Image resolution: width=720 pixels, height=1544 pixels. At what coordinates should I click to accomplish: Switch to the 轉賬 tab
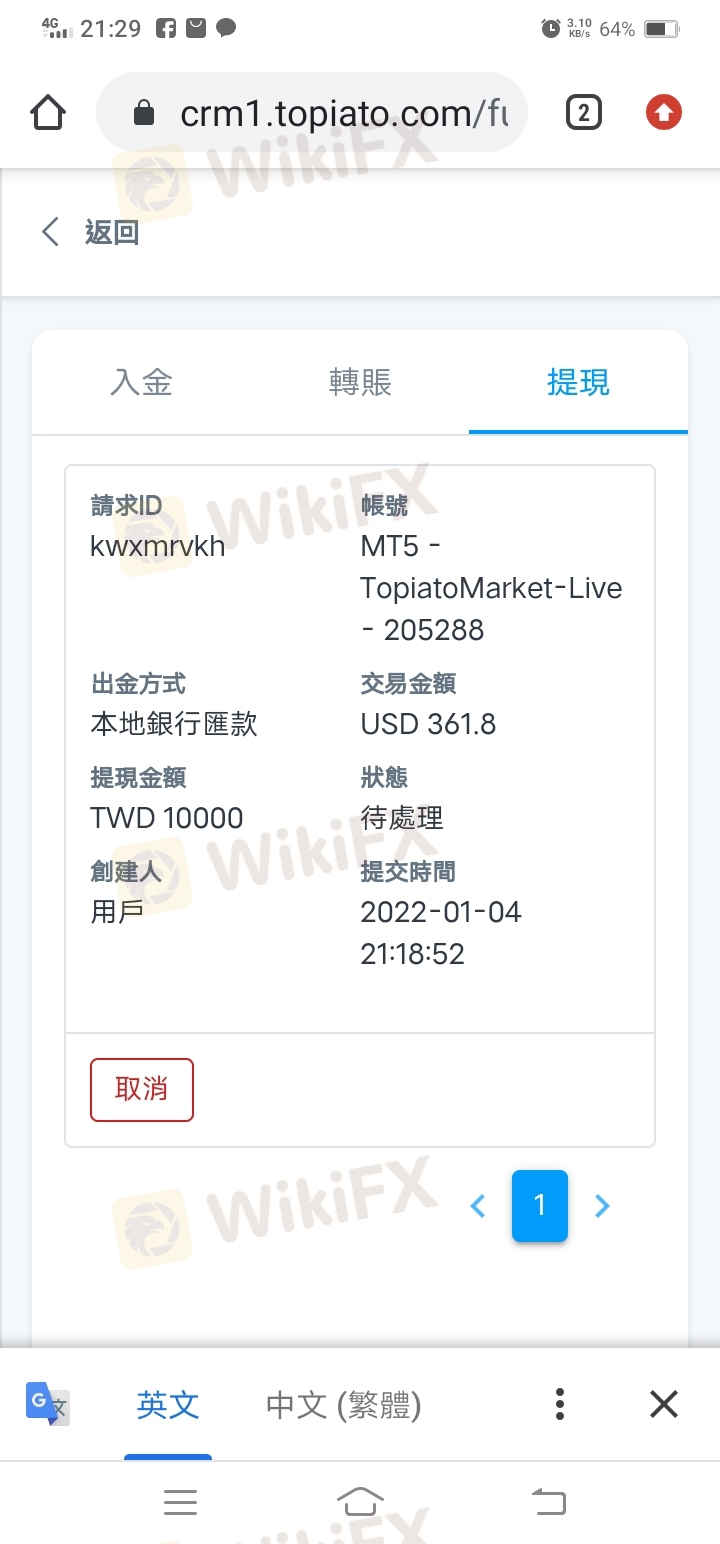(x=360, y=382)
